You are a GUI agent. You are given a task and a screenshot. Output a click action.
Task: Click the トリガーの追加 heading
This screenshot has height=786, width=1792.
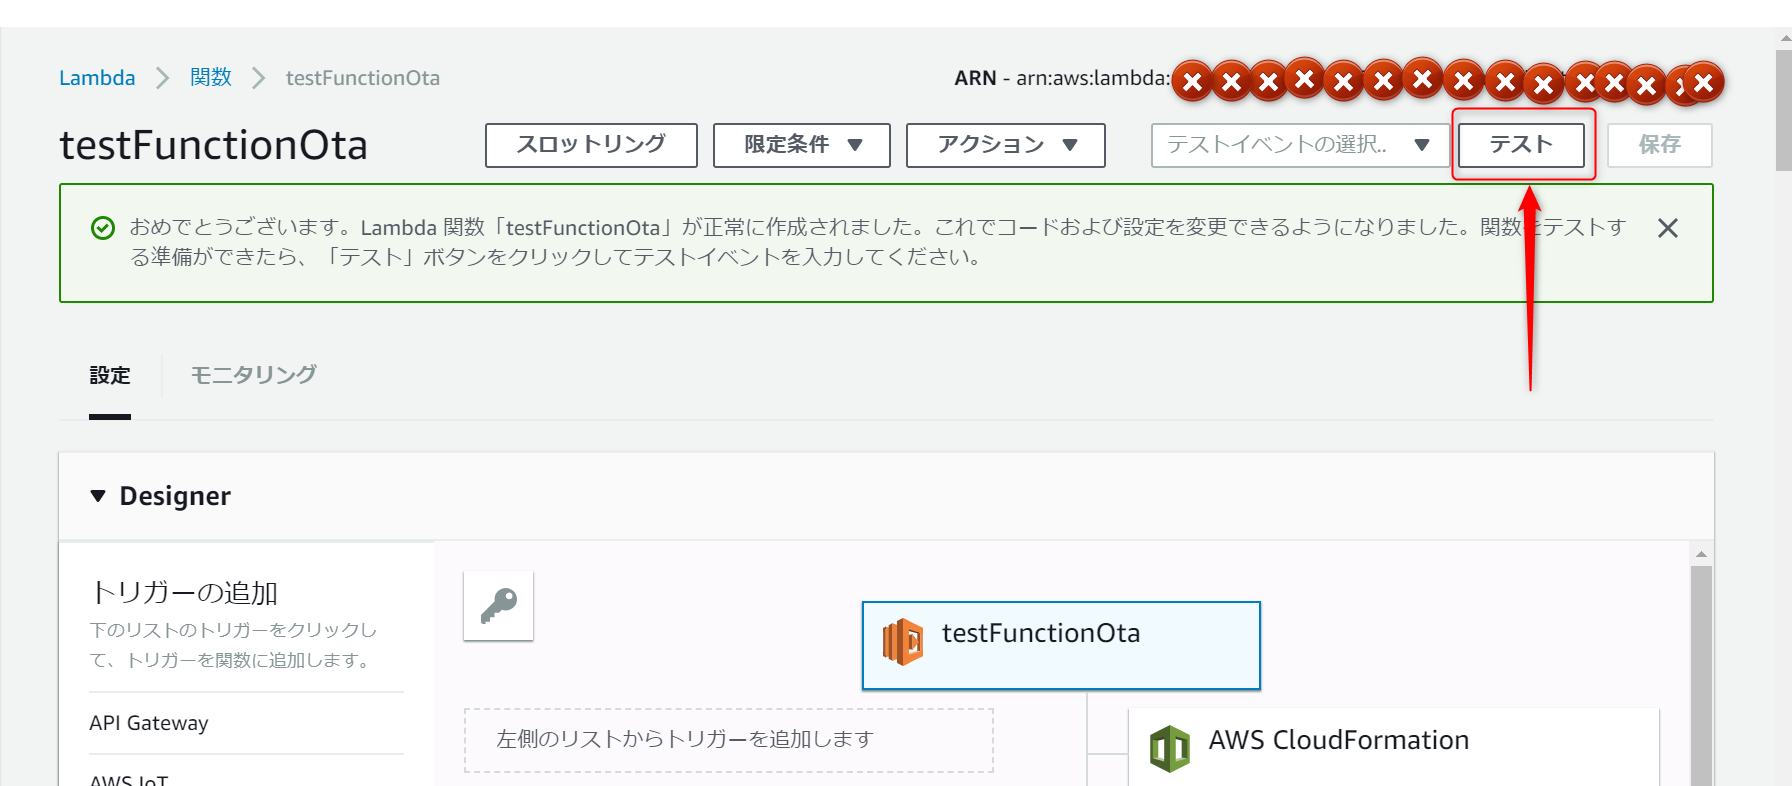tap(184, 592)
